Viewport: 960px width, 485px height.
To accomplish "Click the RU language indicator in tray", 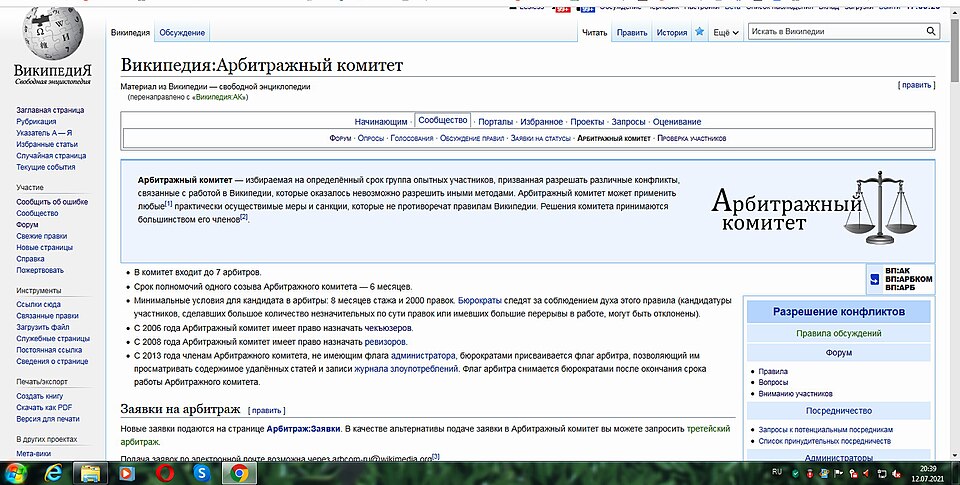I will click(777, 472).
